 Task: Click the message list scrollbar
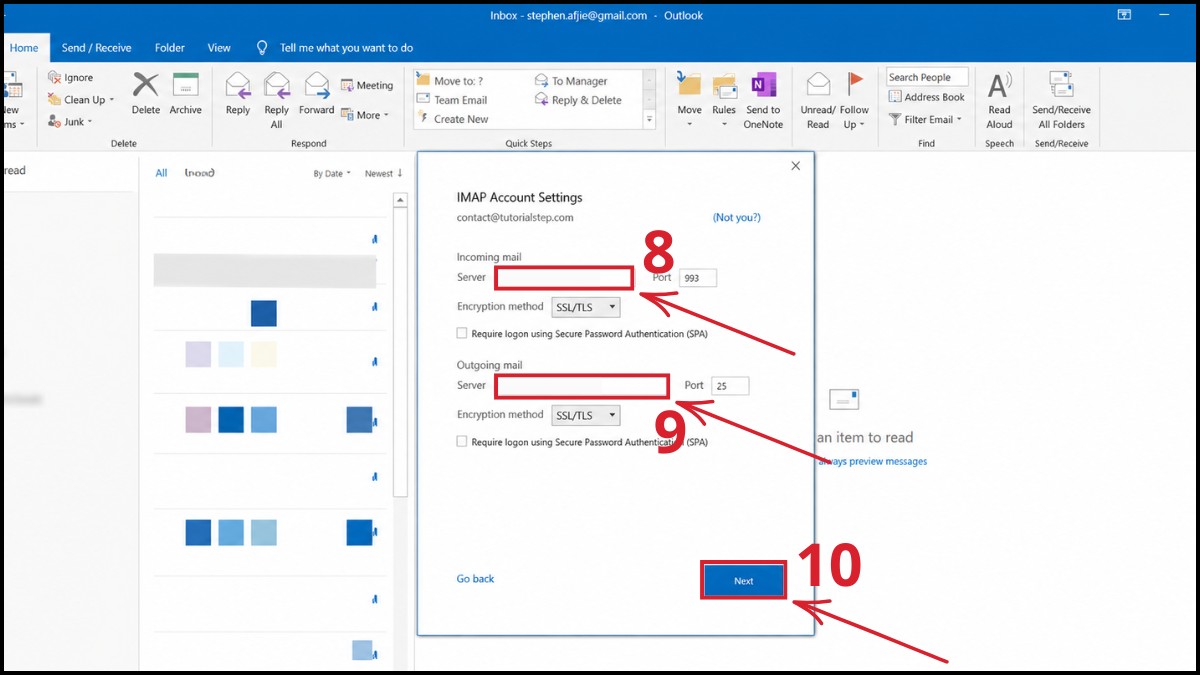(400, 346)
